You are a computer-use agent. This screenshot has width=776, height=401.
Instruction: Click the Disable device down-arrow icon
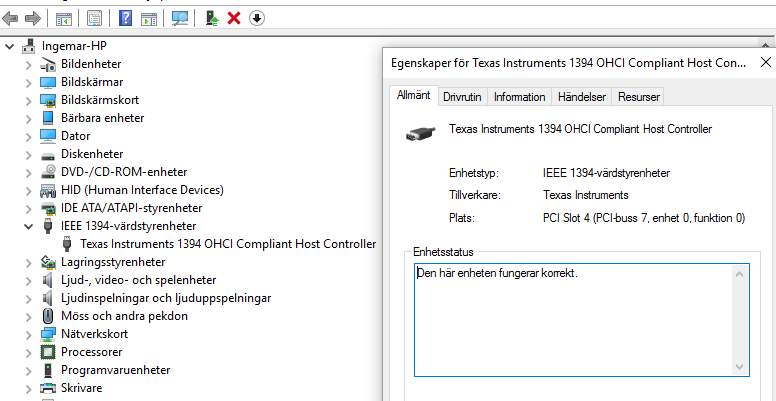(256, 19)
